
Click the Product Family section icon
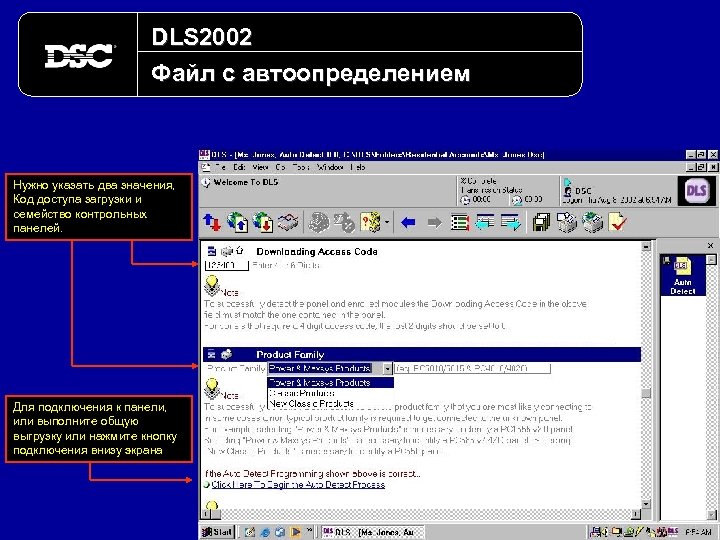pyautogui.click(x=211, y=354)
